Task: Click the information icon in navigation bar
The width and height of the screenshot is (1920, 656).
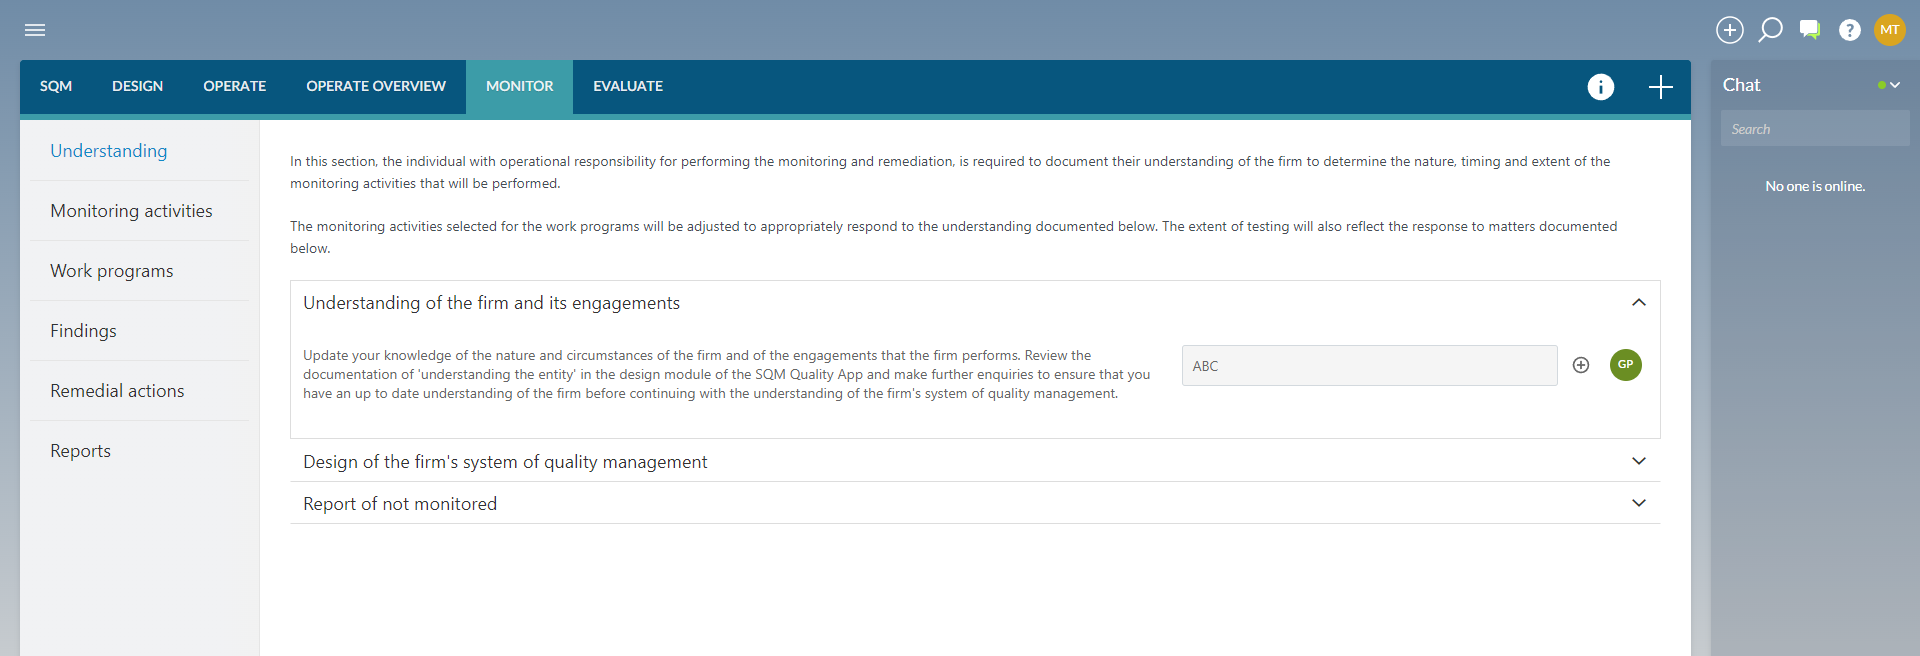Action: click(1600, 87)
